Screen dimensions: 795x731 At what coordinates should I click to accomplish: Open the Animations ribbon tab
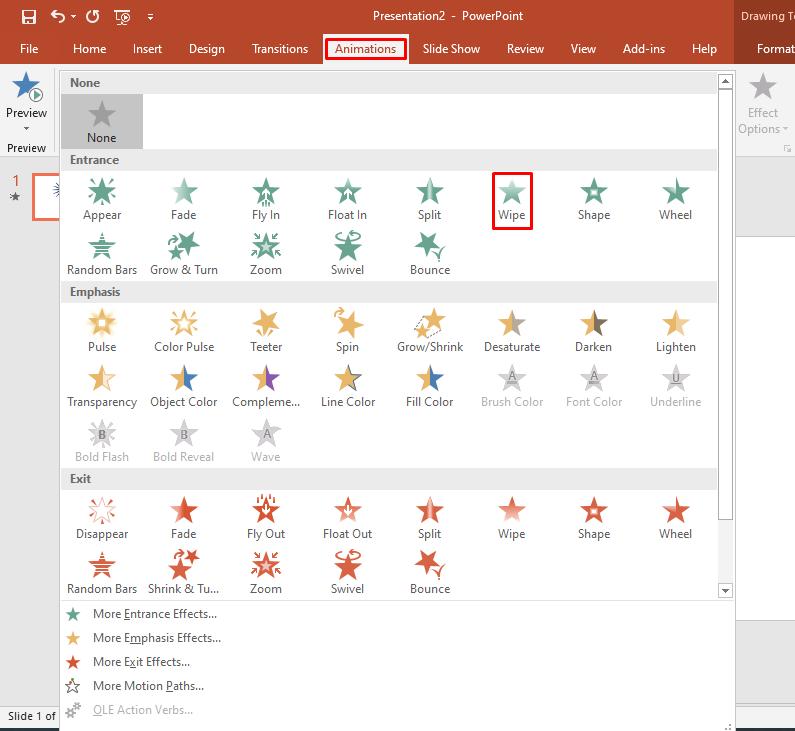click(365, 49)
